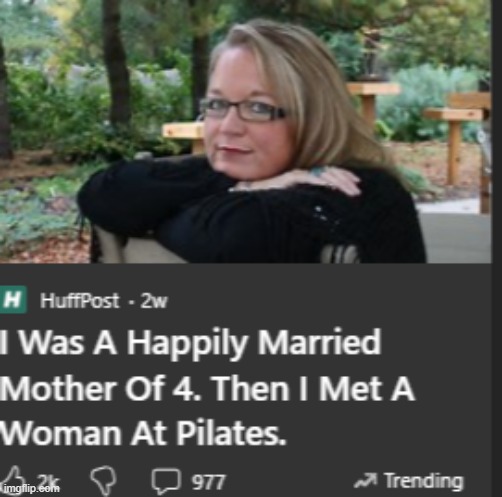Select the Trending label
The image size is (502, 497).
coord(424,481)
